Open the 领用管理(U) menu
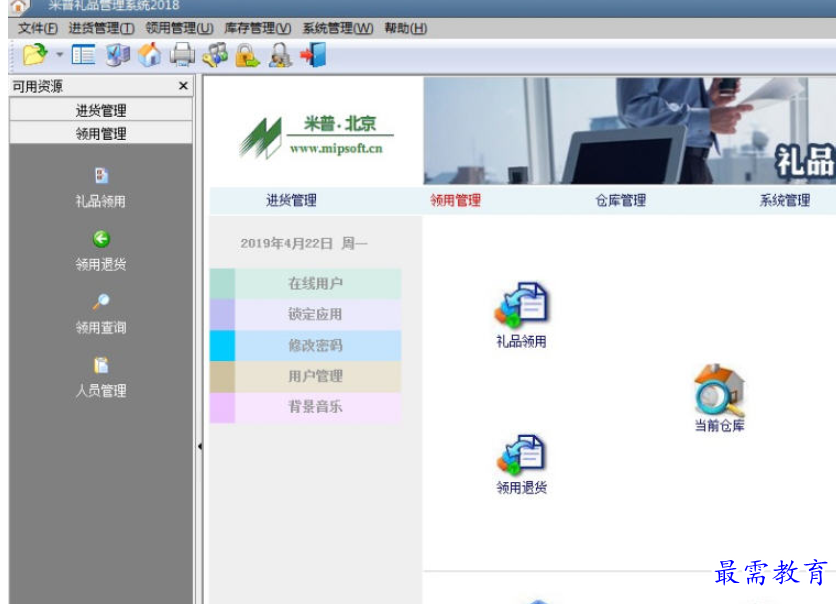 click(x=180, y=28)
